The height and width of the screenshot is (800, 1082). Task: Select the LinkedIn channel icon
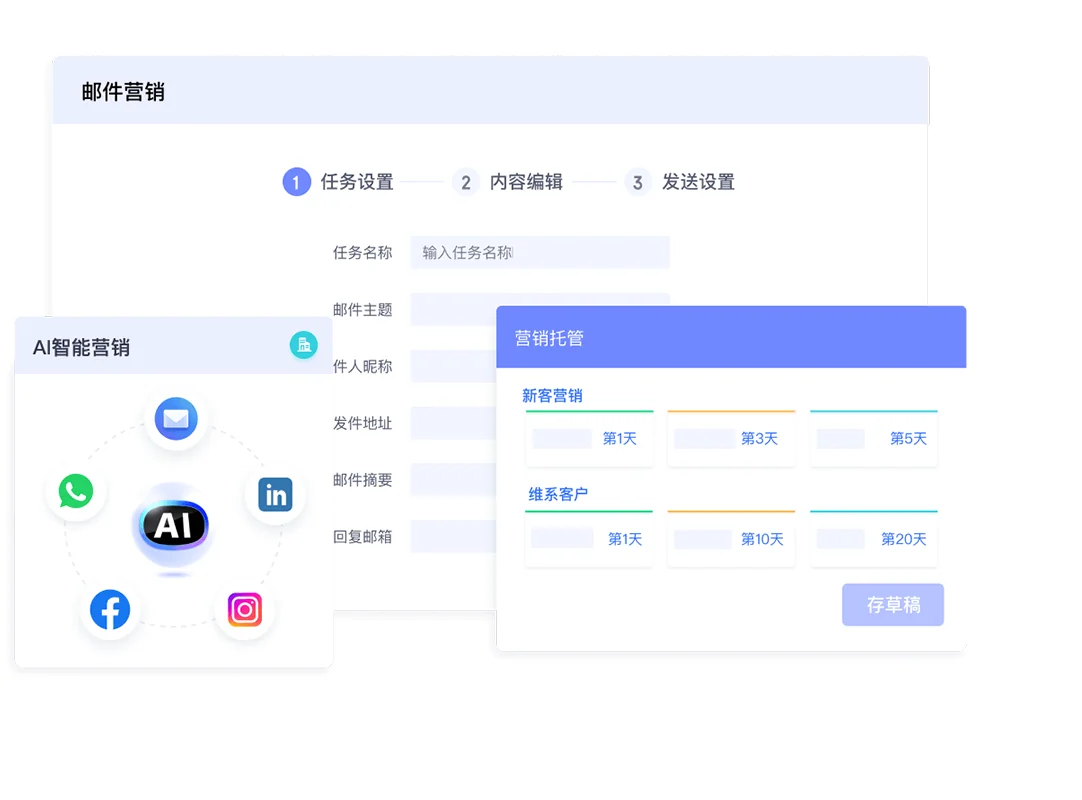pos(275,495)
